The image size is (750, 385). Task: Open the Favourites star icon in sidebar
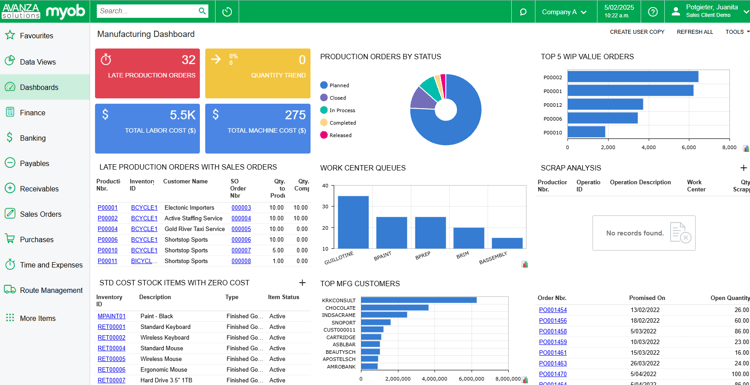click(9, 35)
